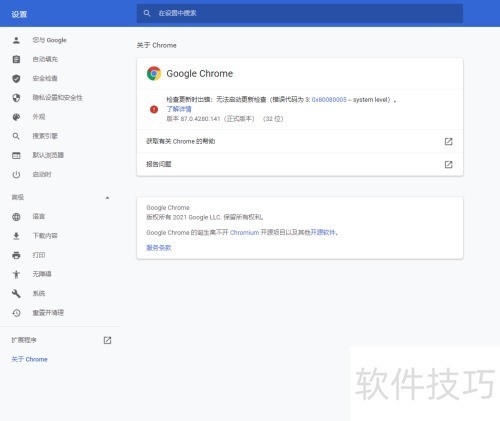Open the 服务条款 terms link

point(159,248)
